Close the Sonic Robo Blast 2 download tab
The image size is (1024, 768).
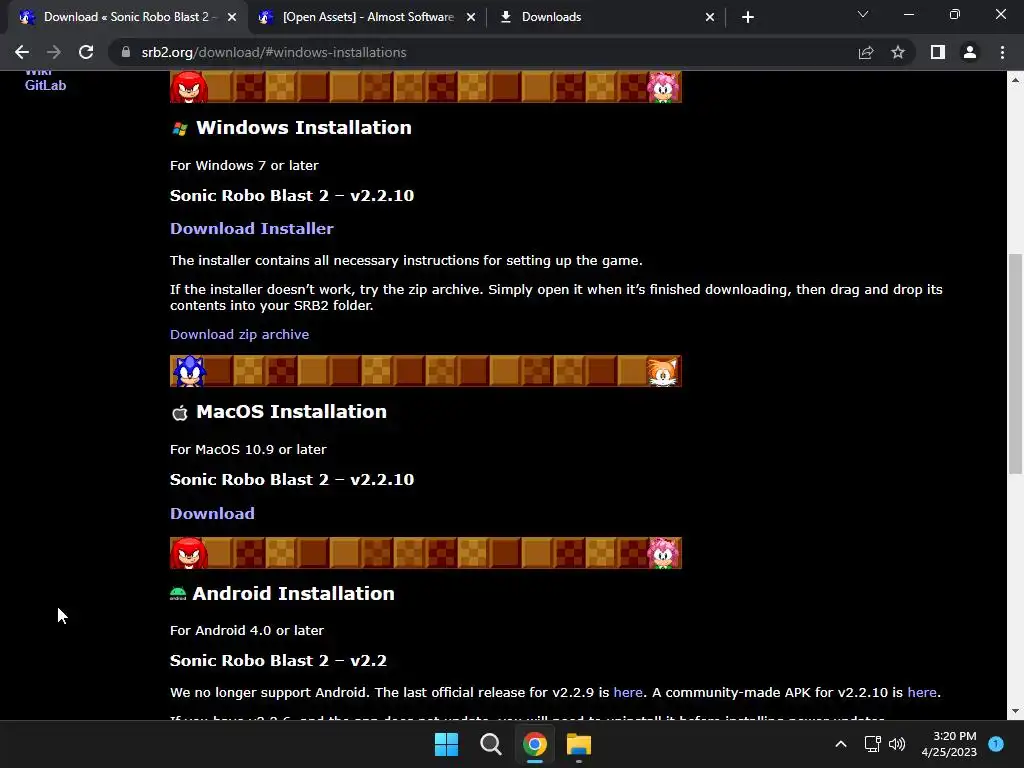click(232, 17)
